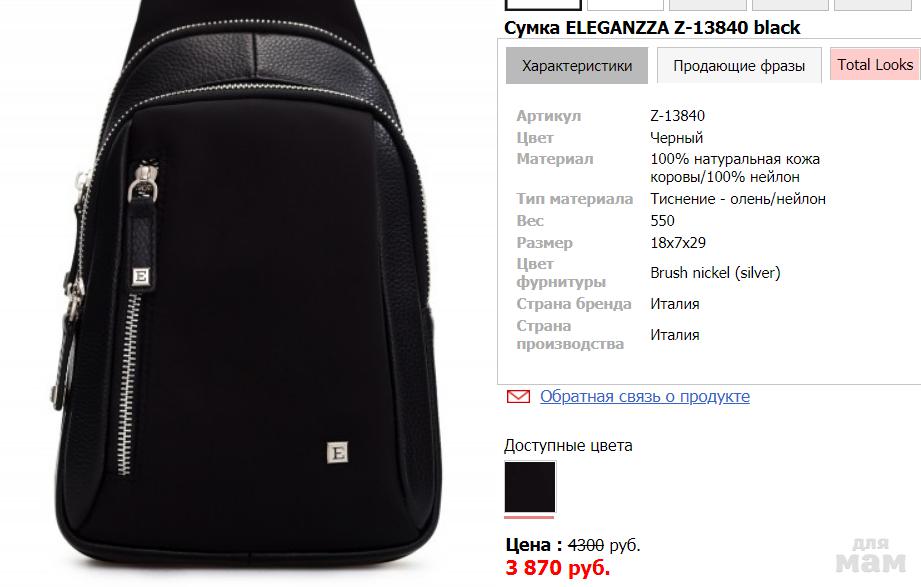The image size is (921, 587).
Task: Click the Brush nickel (silver) hardware color value
Action: pos(715,273)
